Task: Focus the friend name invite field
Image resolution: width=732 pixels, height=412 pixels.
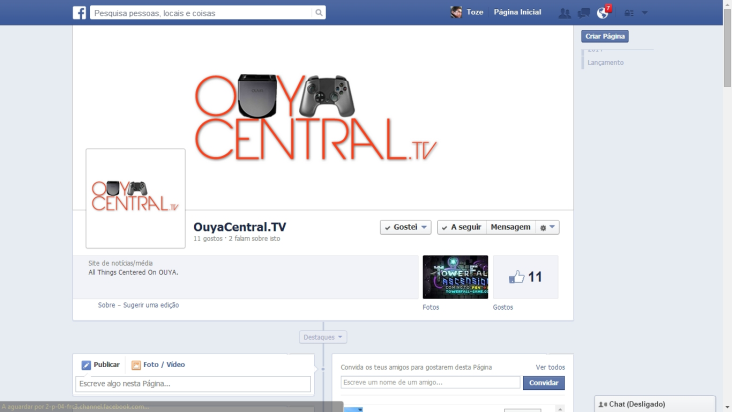Action: [x=430, y=383]
